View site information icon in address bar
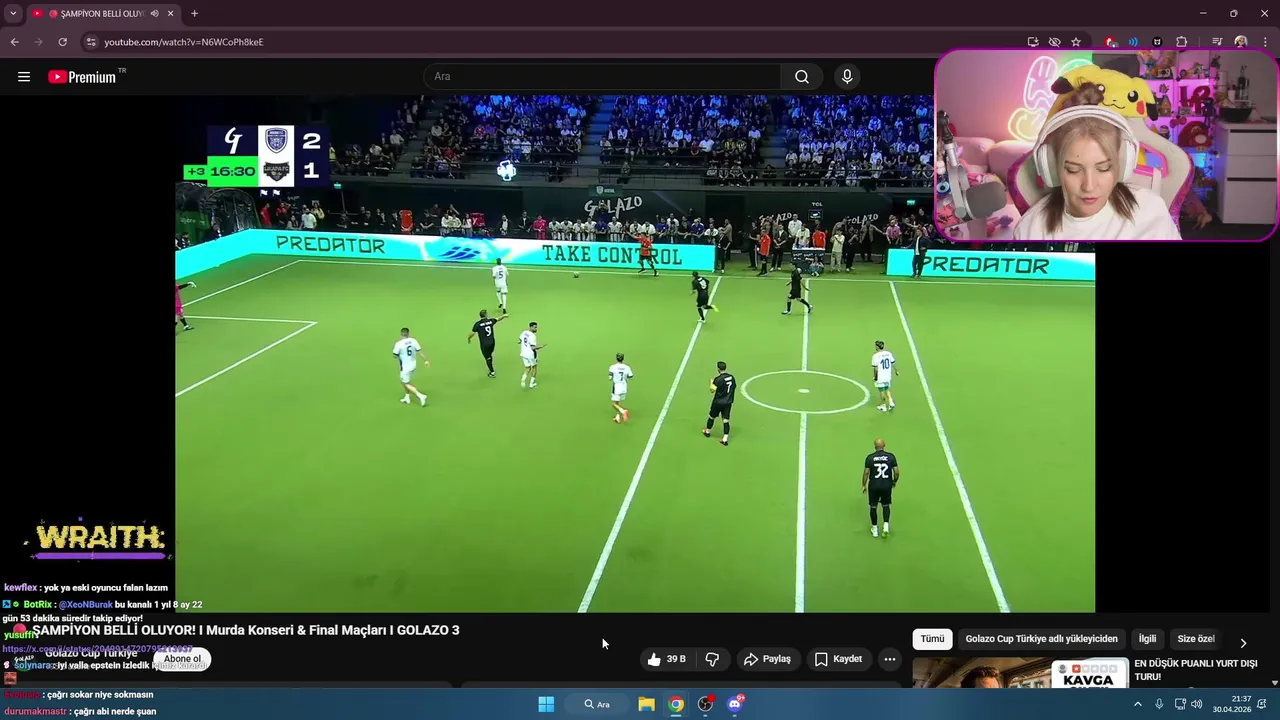Image resolution: width=1280 pixels, height=720 pixels. (91, 42)
